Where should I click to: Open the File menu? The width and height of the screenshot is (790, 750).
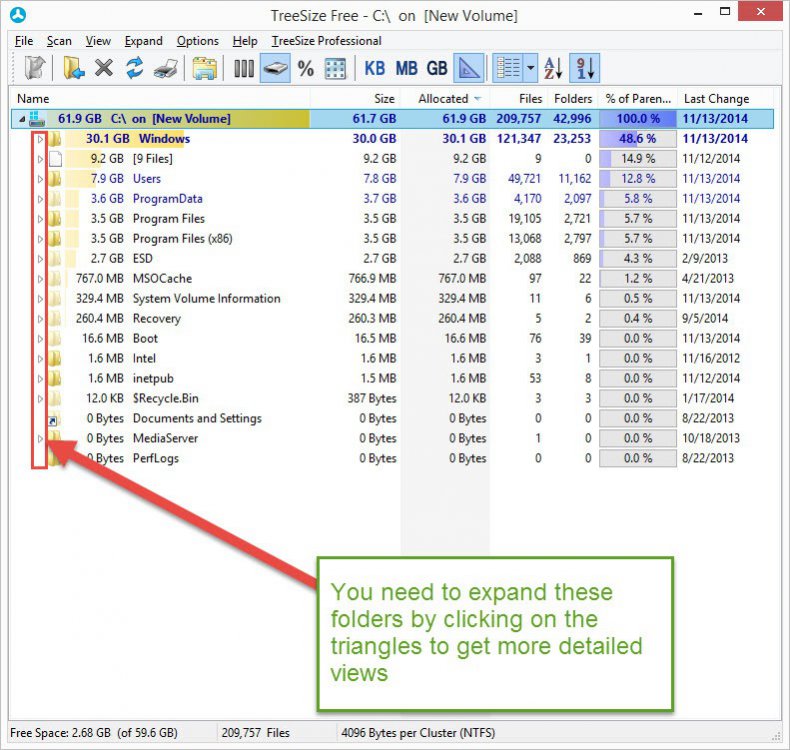(24, 41)
